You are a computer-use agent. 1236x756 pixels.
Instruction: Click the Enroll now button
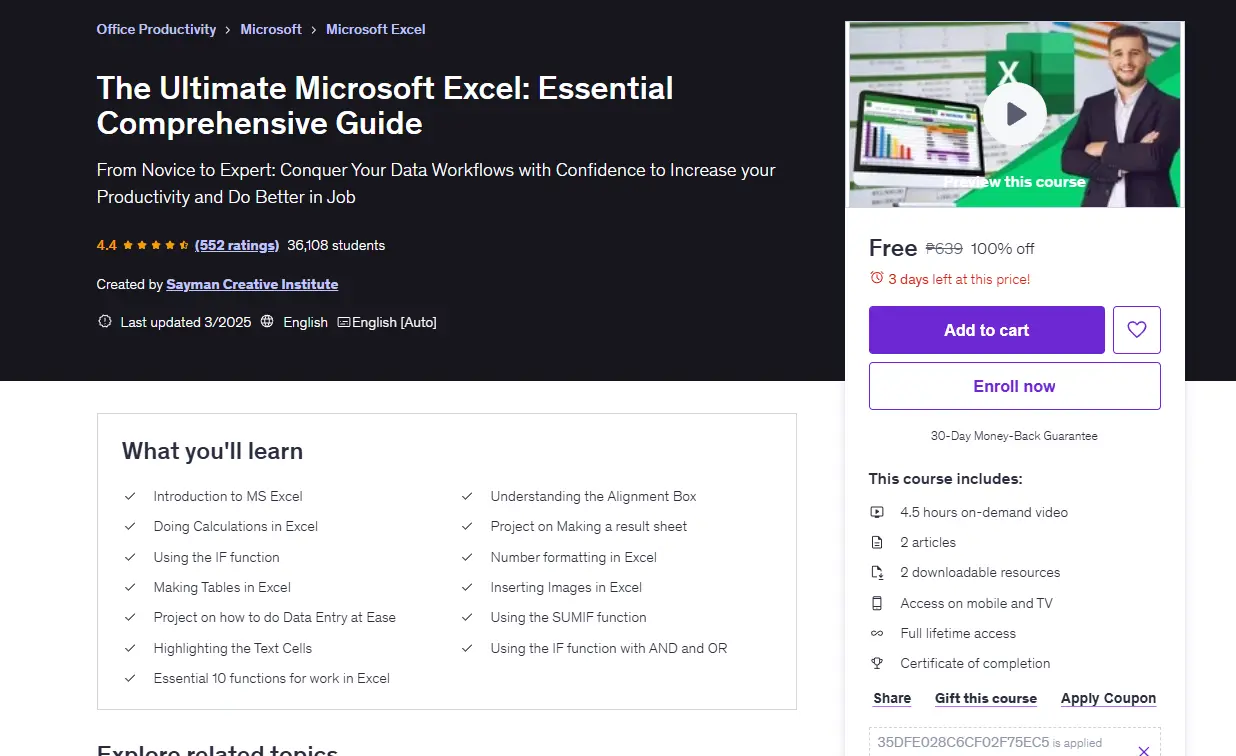coord(1015,386)
